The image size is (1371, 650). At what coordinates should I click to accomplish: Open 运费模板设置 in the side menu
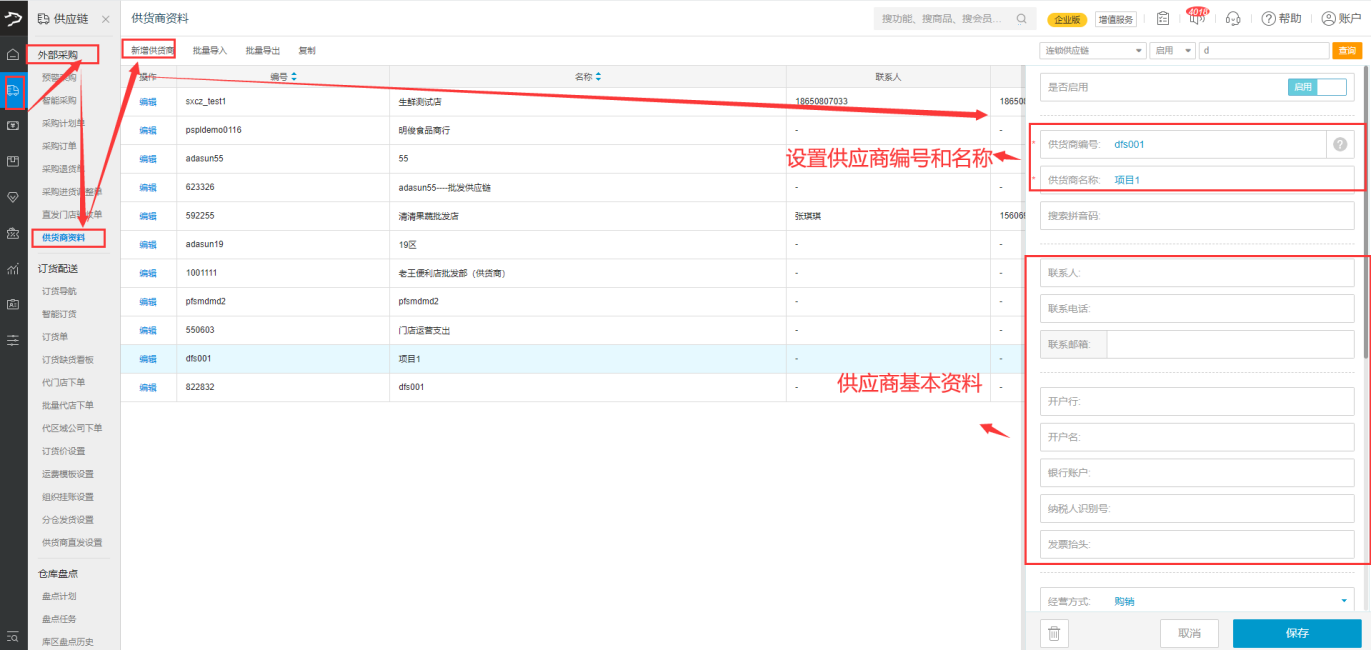[68, 474]
